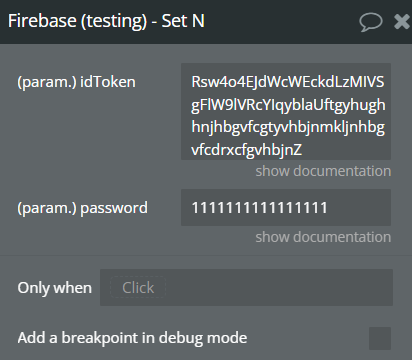Click empty area of the Only when condition box
Viewport: 412px width, 360px height.
(278, 287)
